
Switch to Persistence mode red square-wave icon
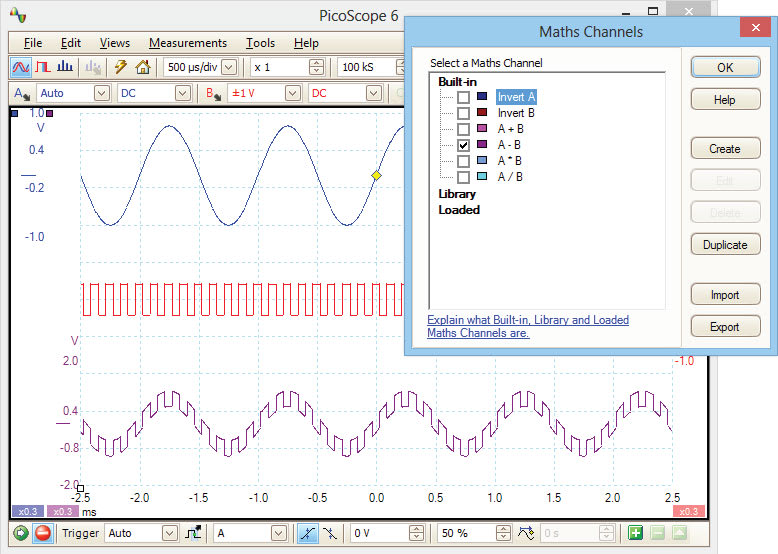click(x=43, y=67)
